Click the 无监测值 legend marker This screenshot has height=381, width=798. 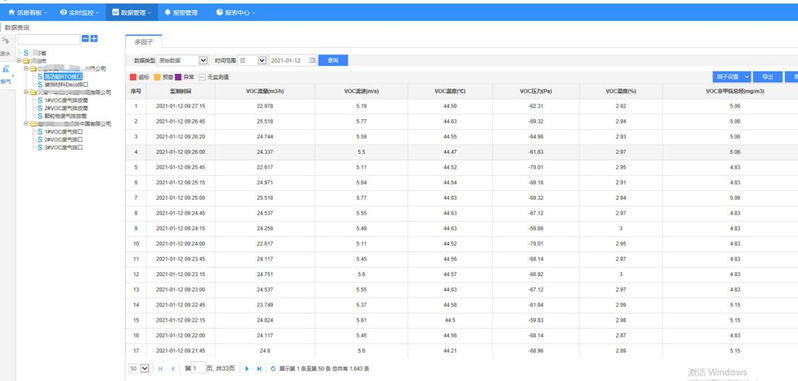click(x=202, y=77)
